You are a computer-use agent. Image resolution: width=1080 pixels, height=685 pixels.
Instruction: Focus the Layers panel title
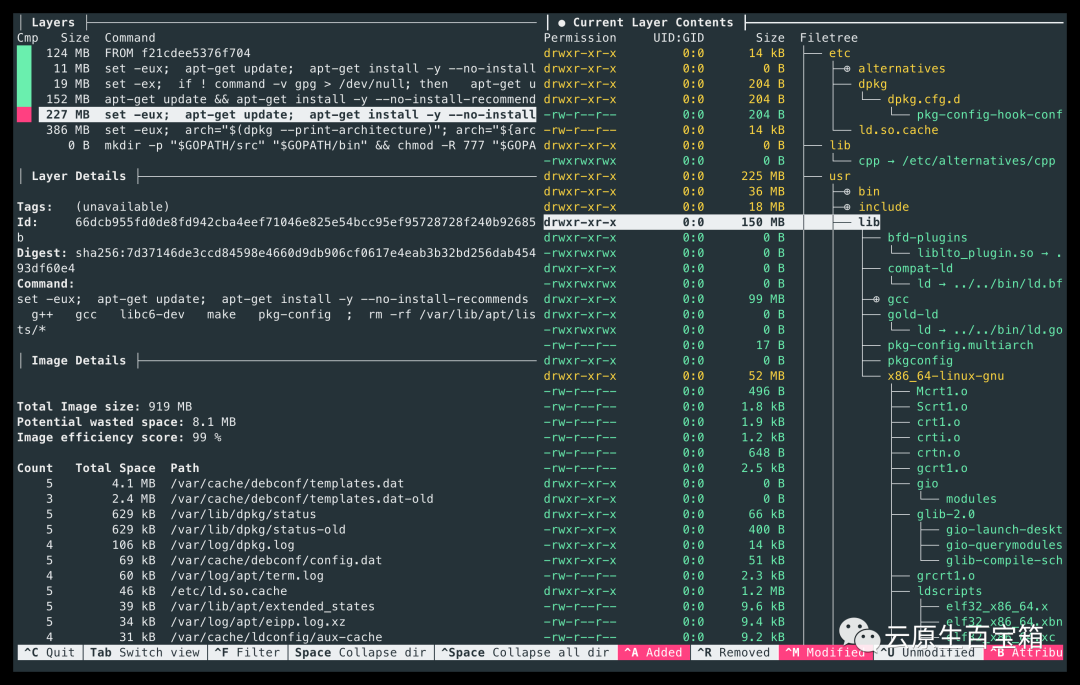pos(53,23)
